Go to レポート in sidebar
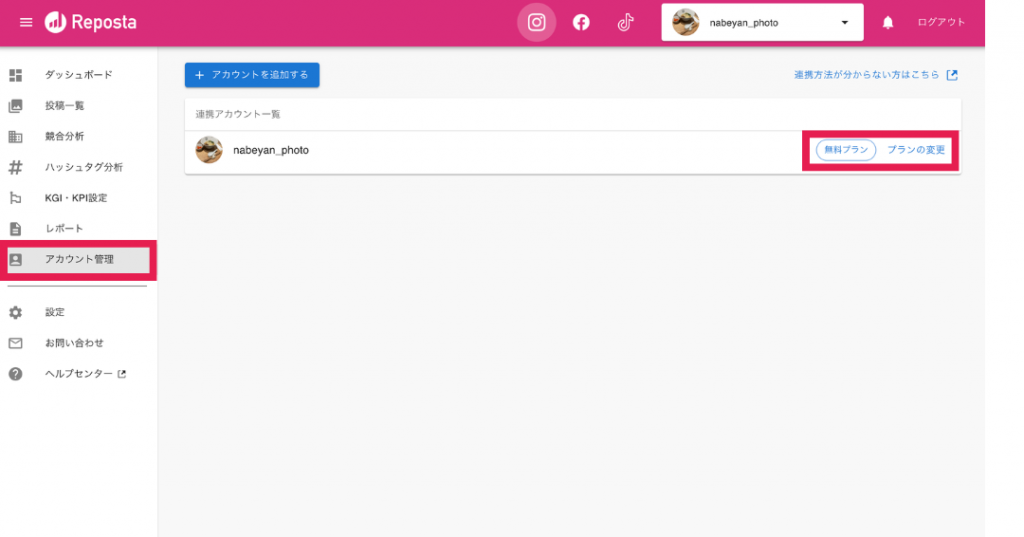The image size is (1024, 537). pyautogui.click(x=64, y=229)
